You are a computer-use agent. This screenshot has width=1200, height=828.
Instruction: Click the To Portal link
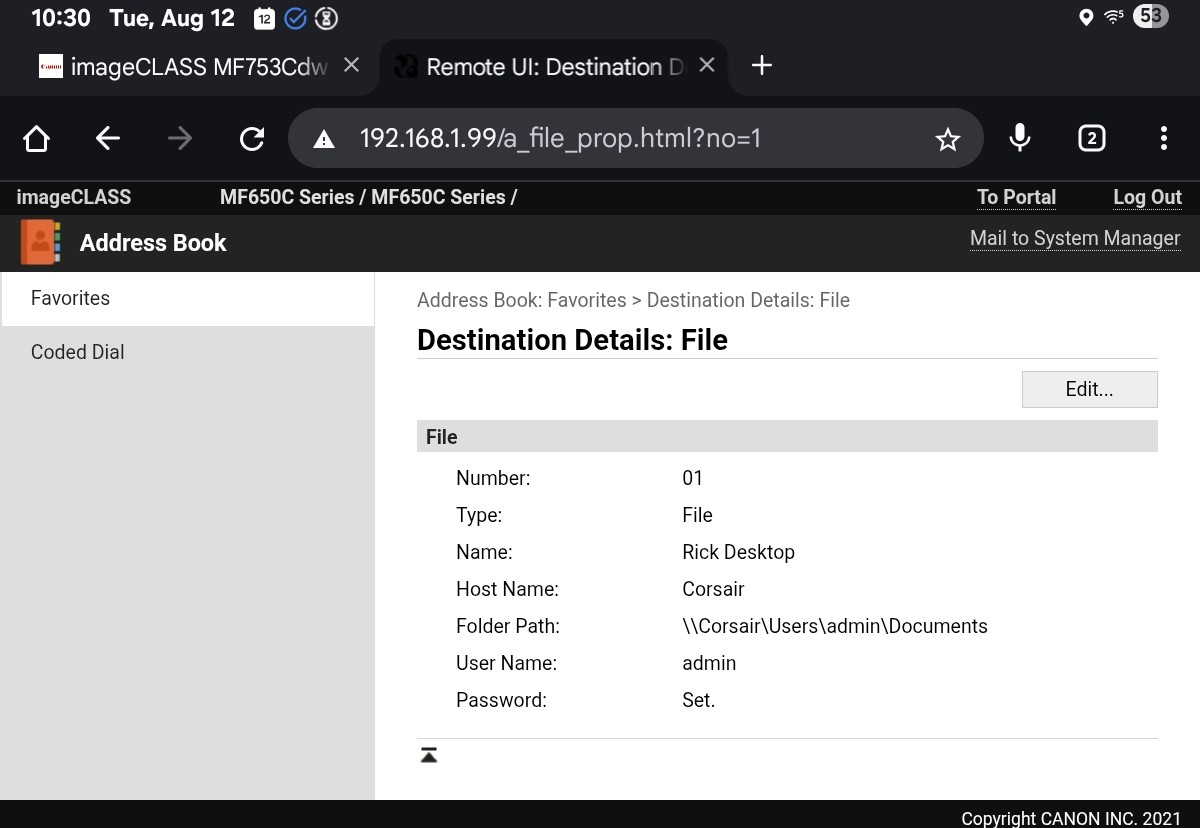[1016, 197]
